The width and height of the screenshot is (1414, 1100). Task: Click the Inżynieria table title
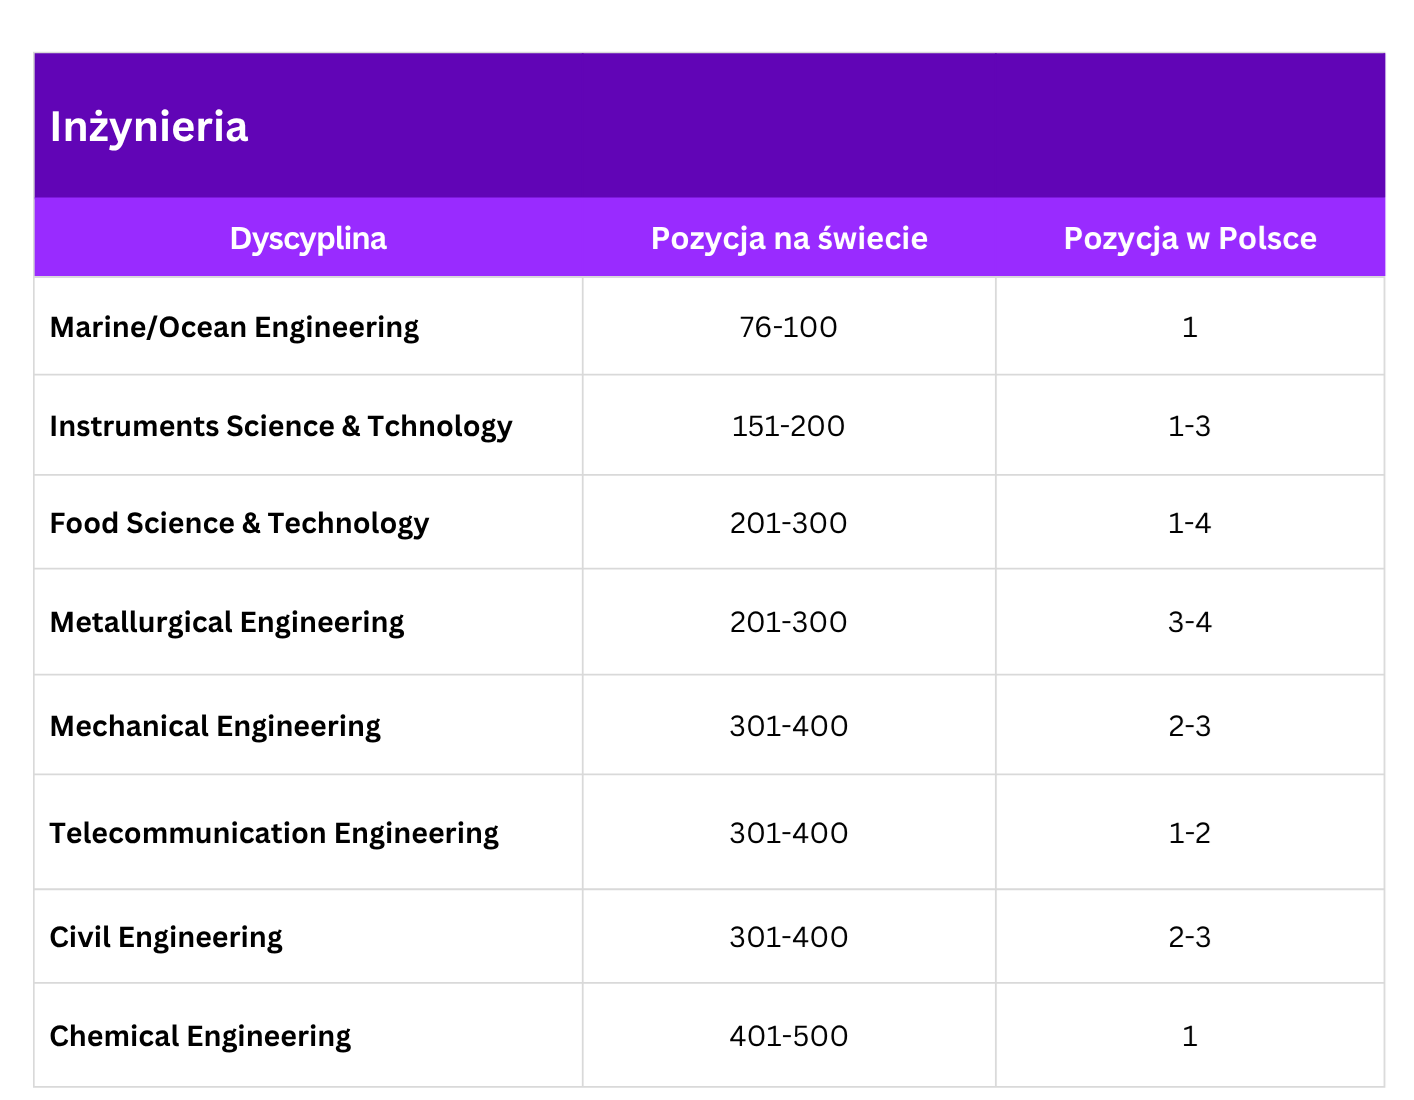point(149,127)
